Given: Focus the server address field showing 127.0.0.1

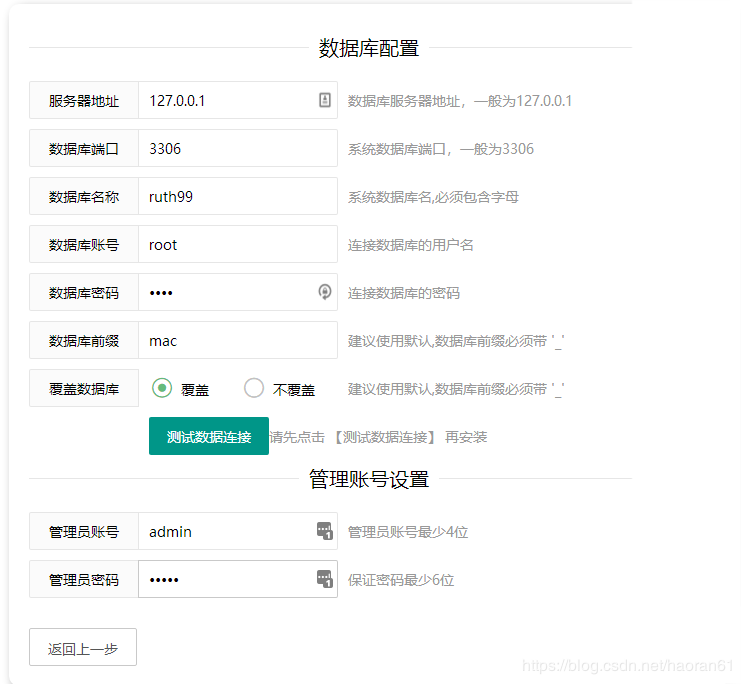Looking at the screenshot, I should click(x=225, y=100).
